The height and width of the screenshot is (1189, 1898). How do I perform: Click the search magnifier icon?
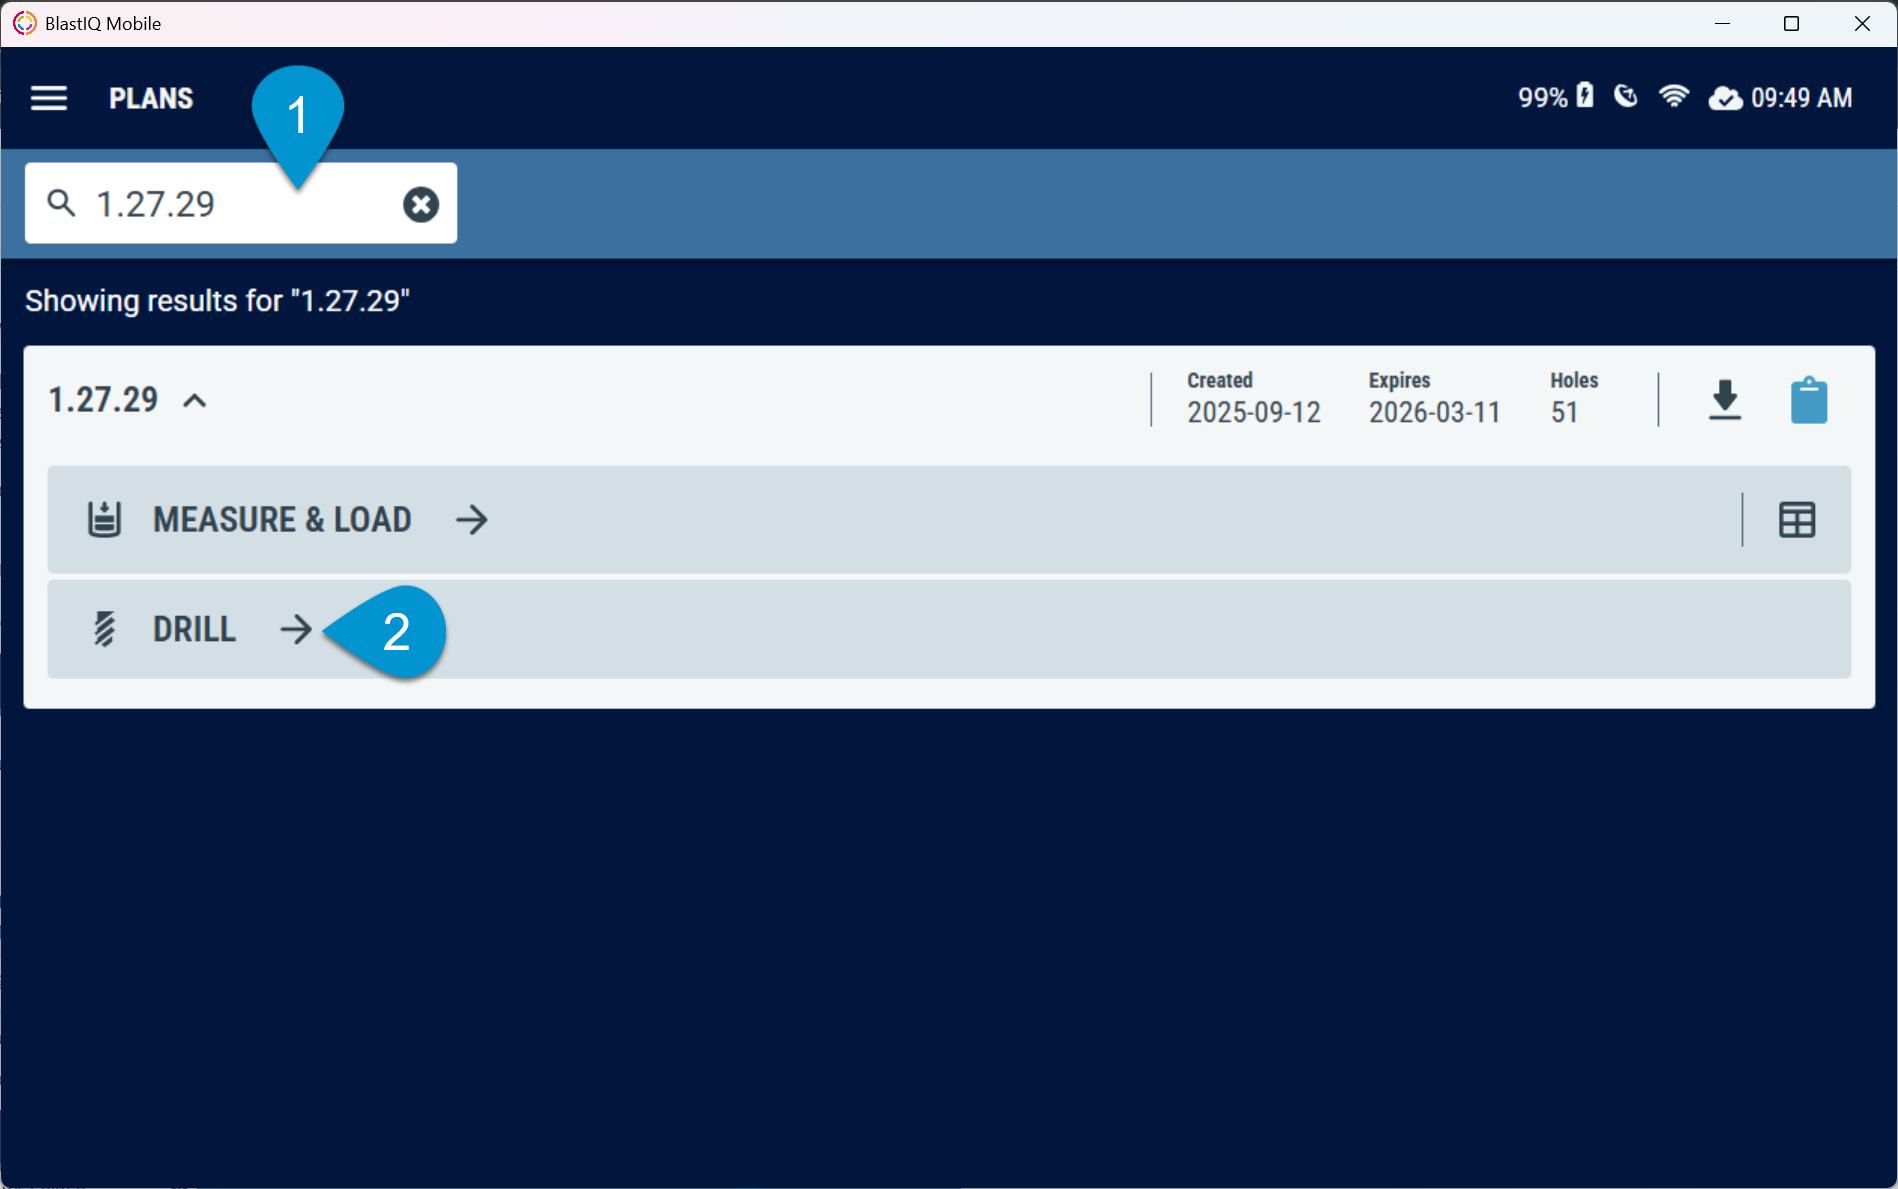(x=62, y=203)
